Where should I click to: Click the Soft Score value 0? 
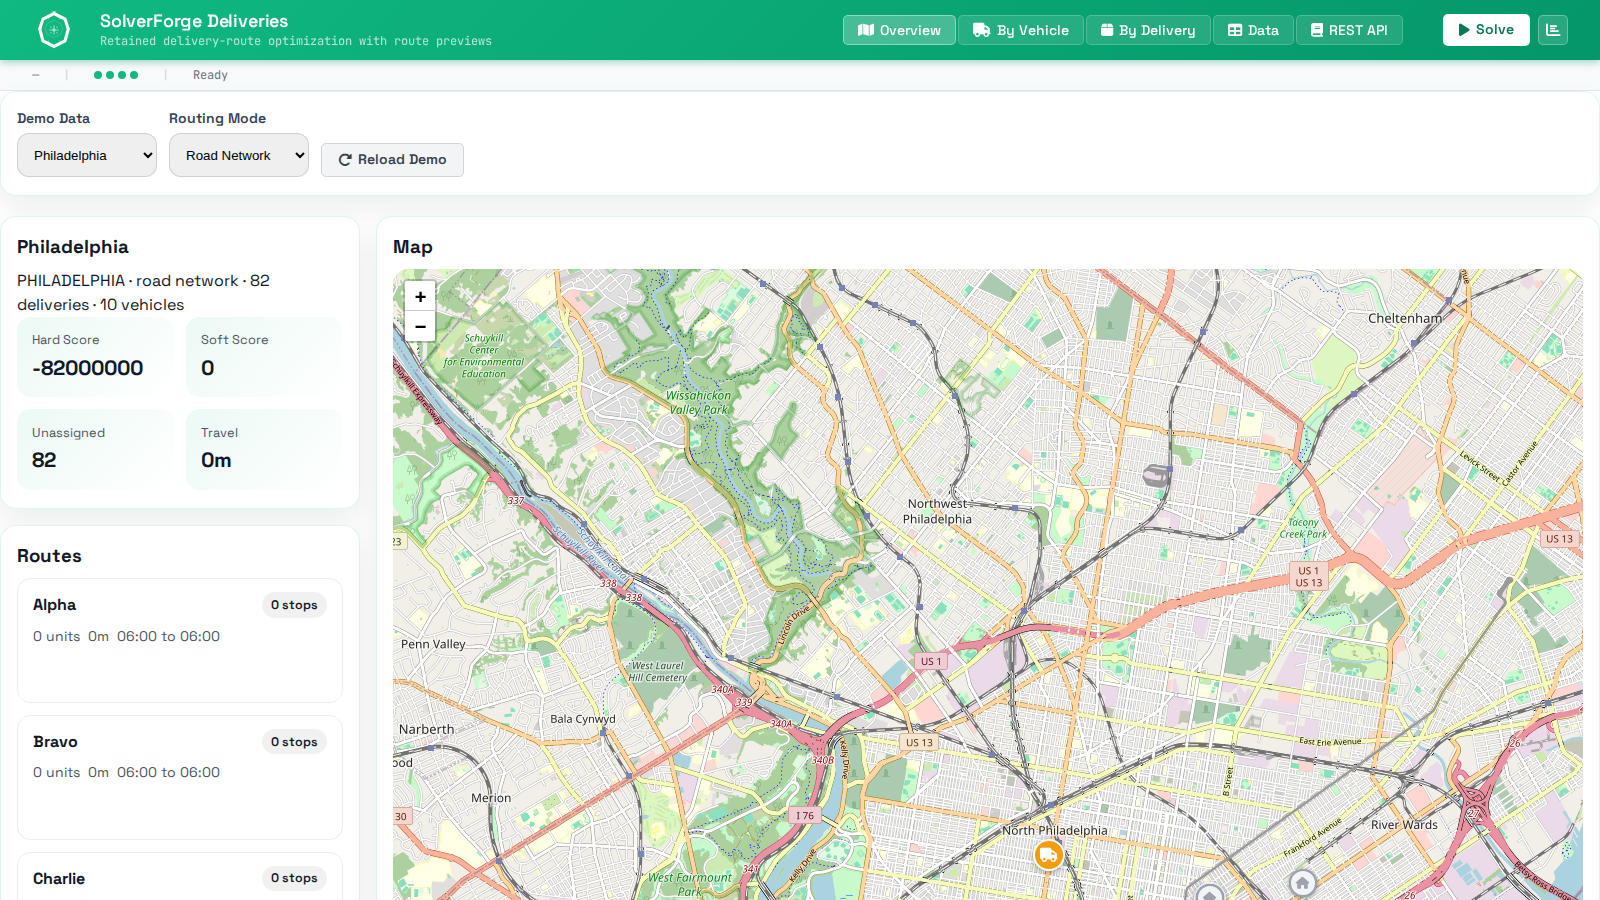(x=208, y=368)
